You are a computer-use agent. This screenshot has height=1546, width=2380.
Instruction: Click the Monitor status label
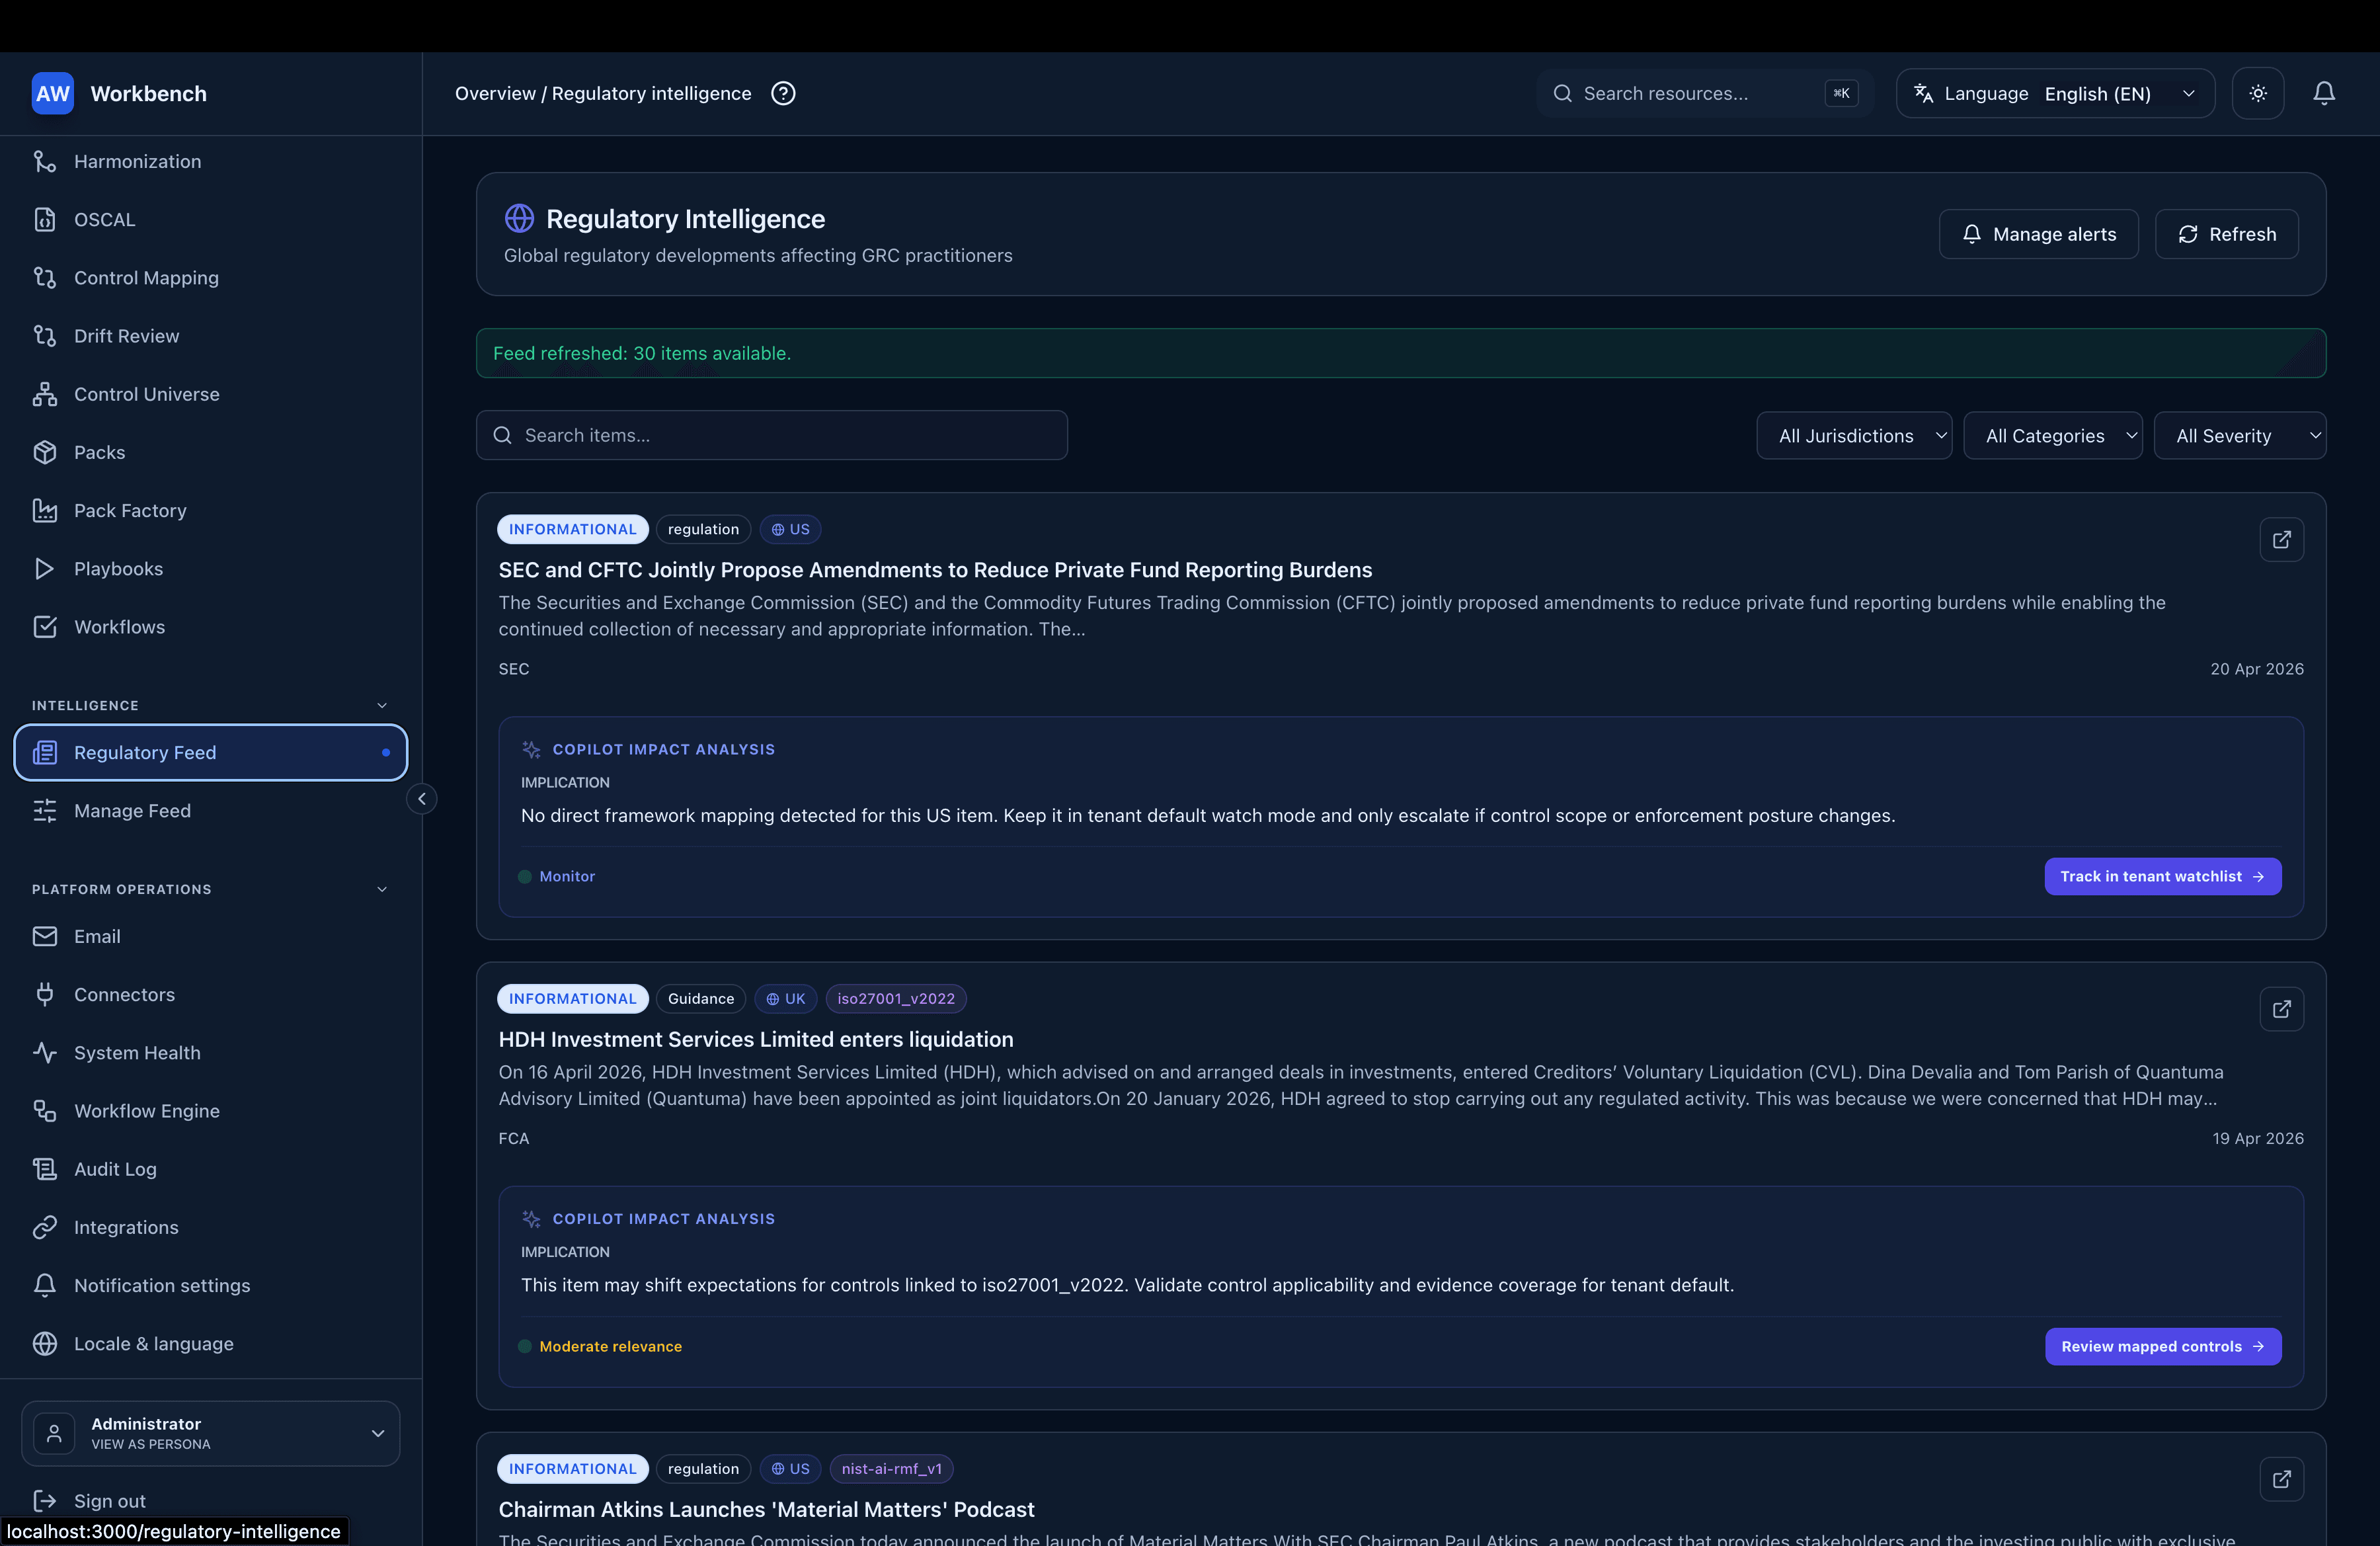(x=567, y=876)
